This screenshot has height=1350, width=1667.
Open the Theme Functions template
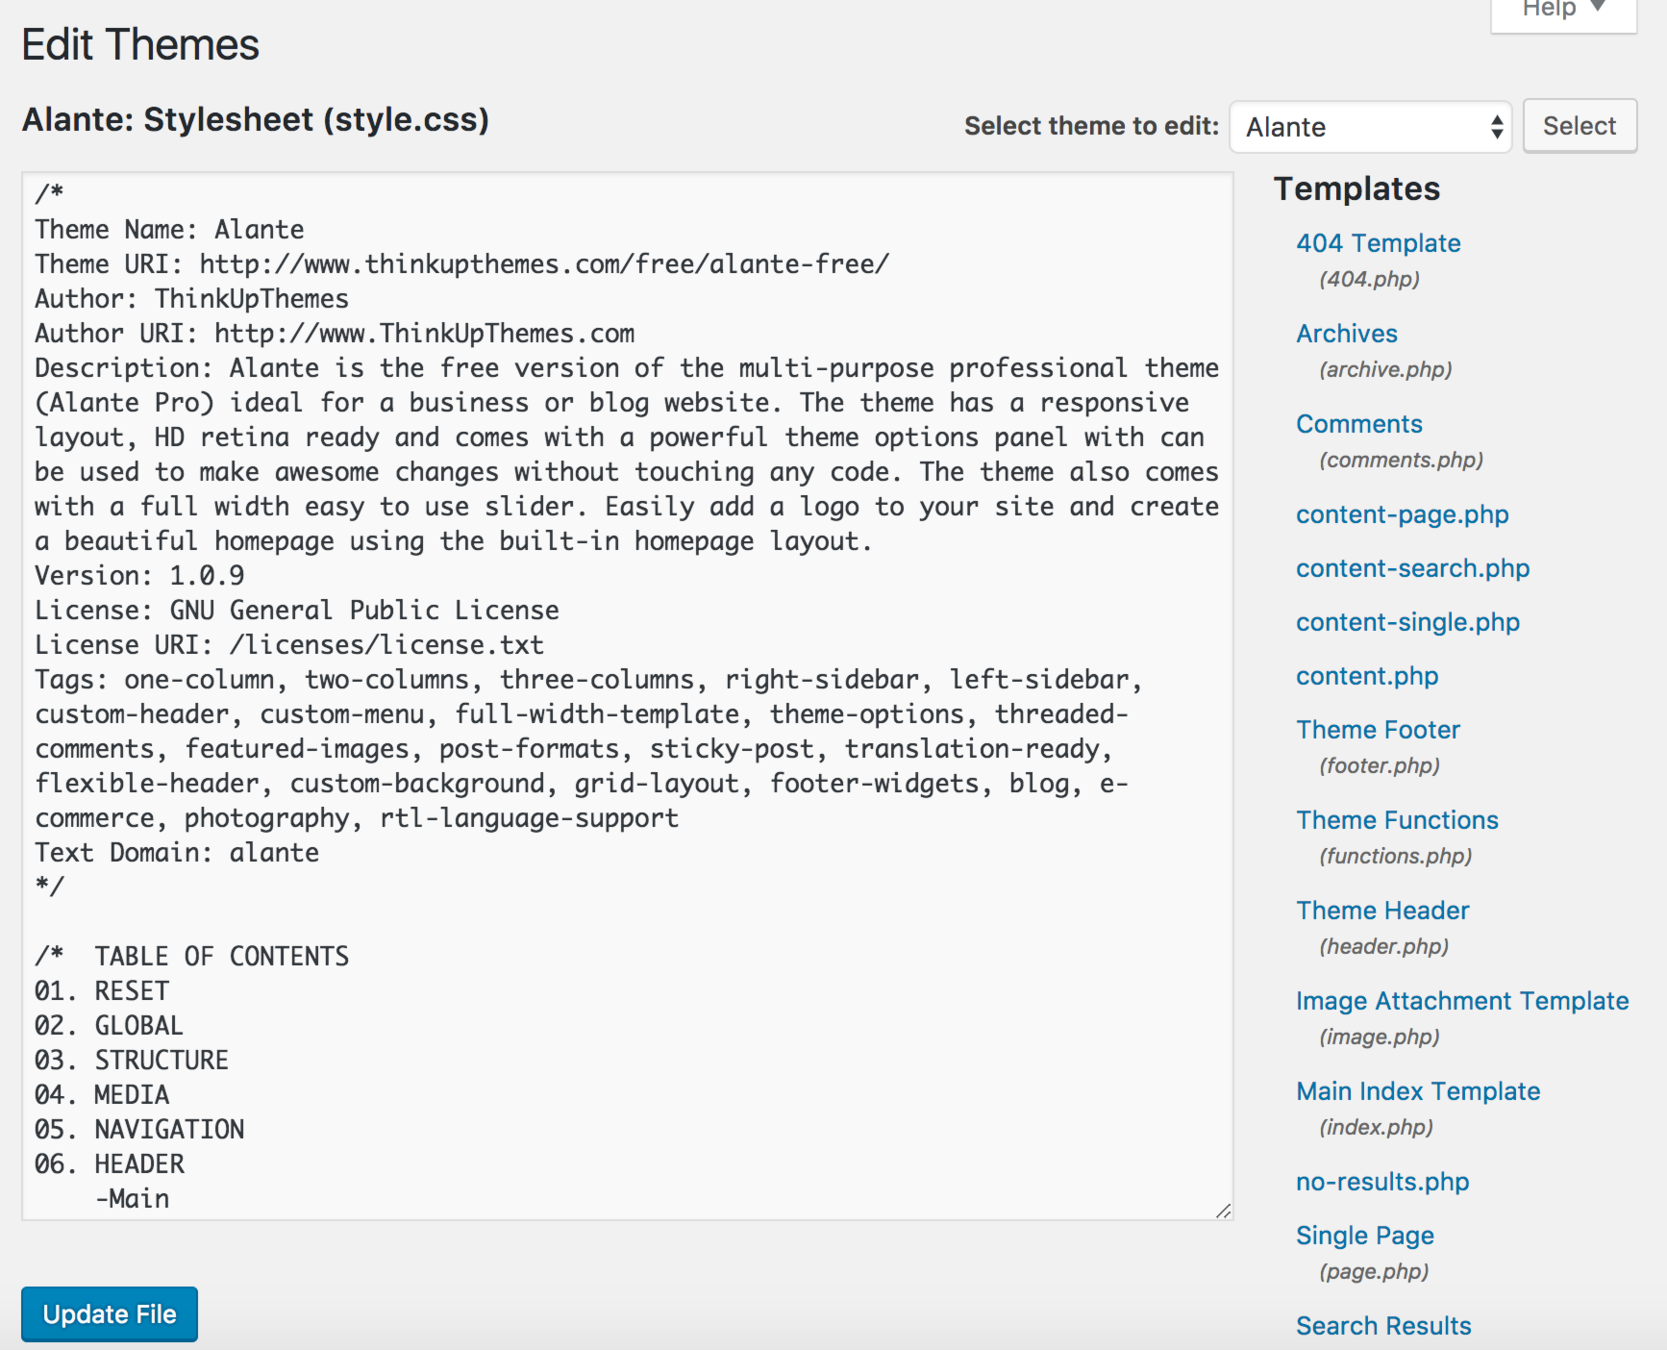coord(1397,820)
